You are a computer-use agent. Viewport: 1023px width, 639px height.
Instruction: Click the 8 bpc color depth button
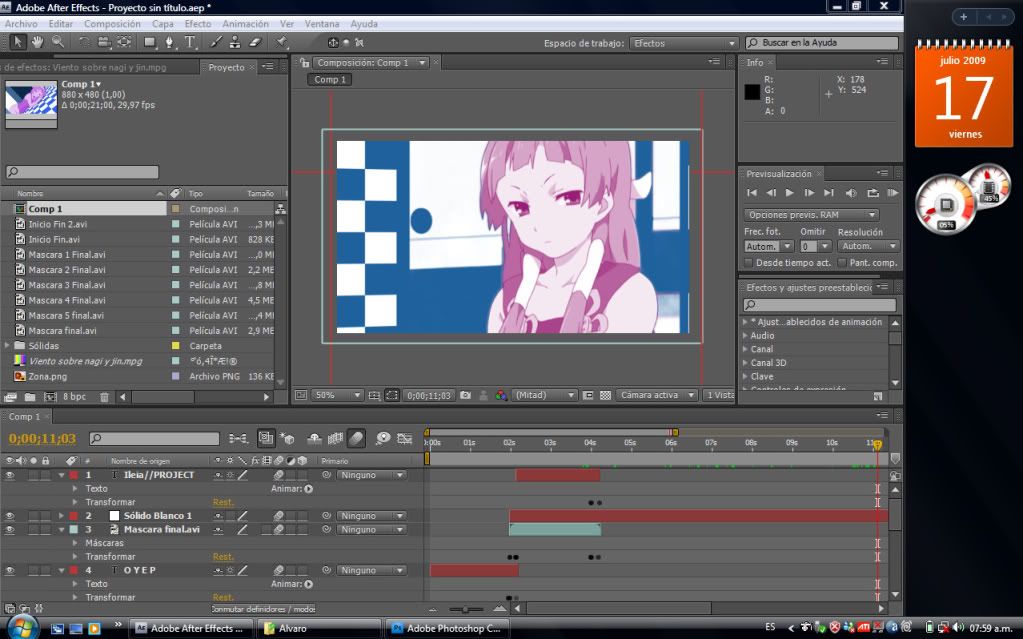74,397
